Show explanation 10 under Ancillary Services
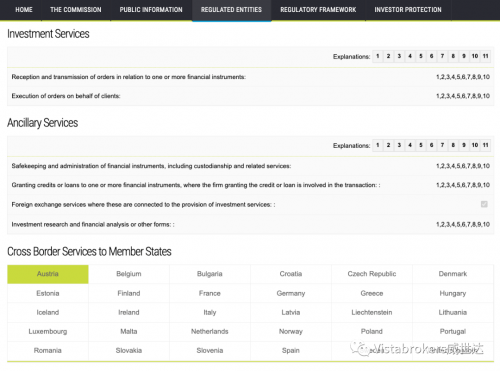Image resolution: width=500 pixels, height=371 pixels. (475, 145)
